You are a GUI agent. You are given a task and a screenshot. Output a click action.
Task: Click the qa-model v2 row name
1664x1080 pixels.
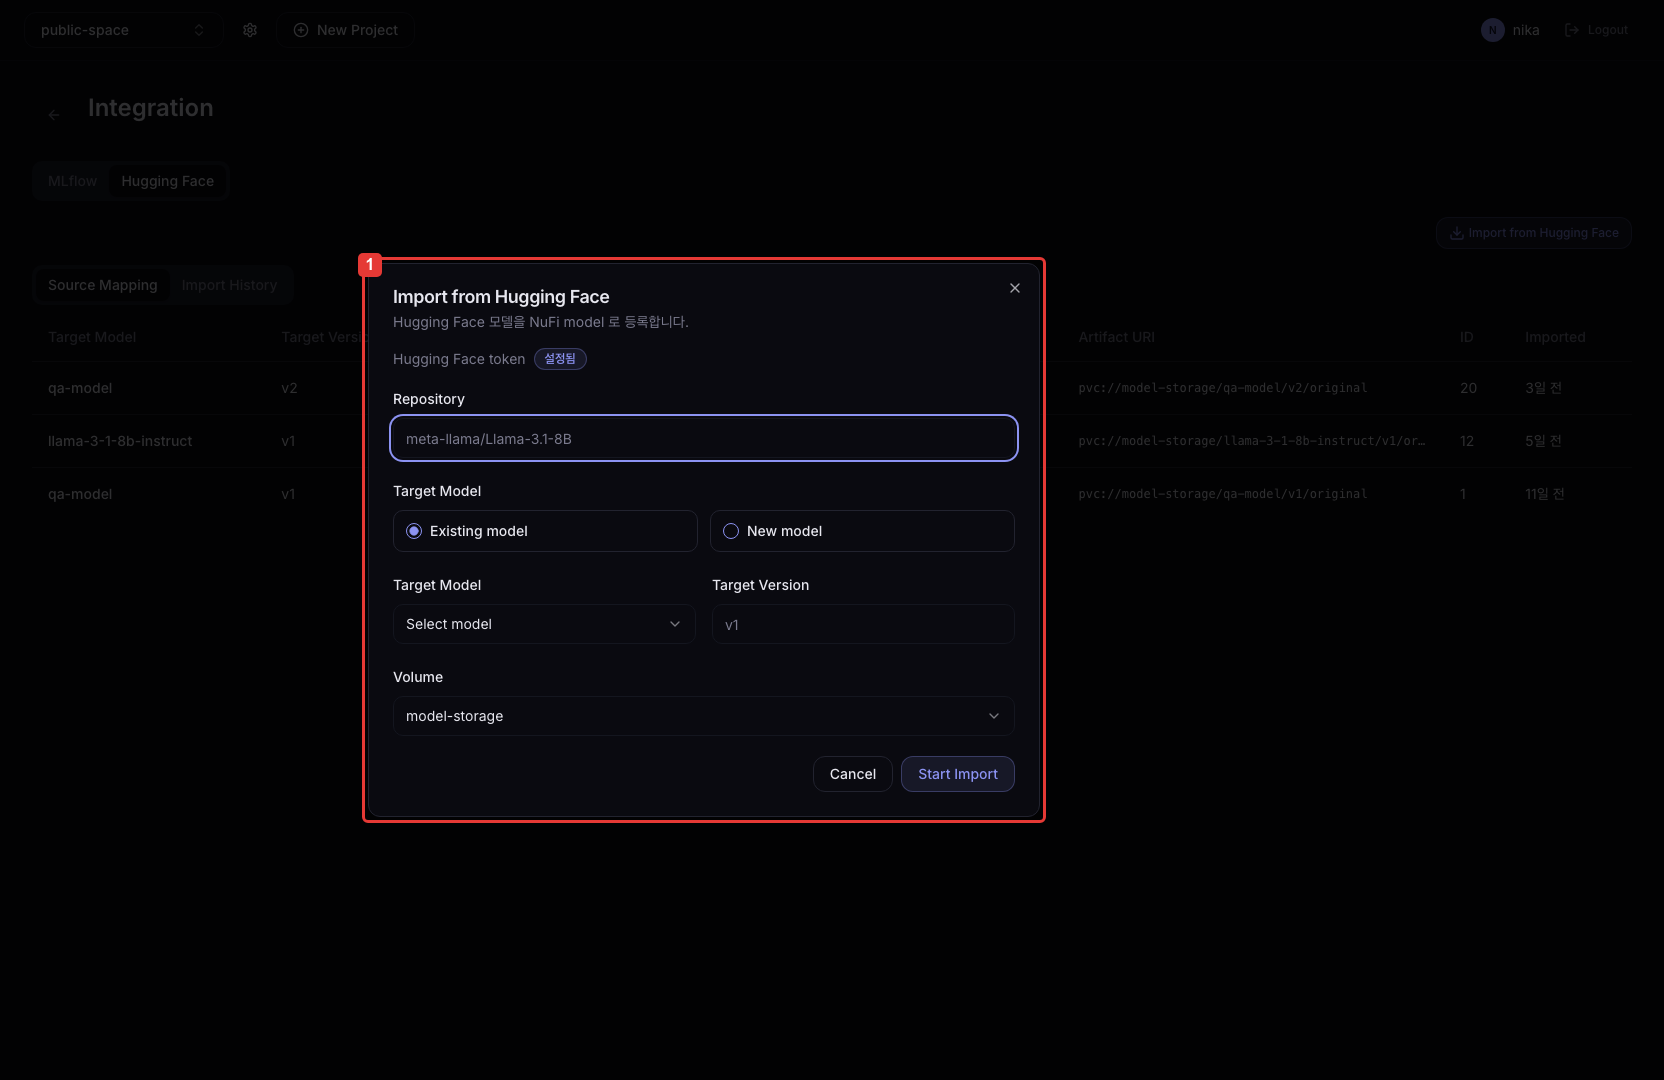coord(80,388)
